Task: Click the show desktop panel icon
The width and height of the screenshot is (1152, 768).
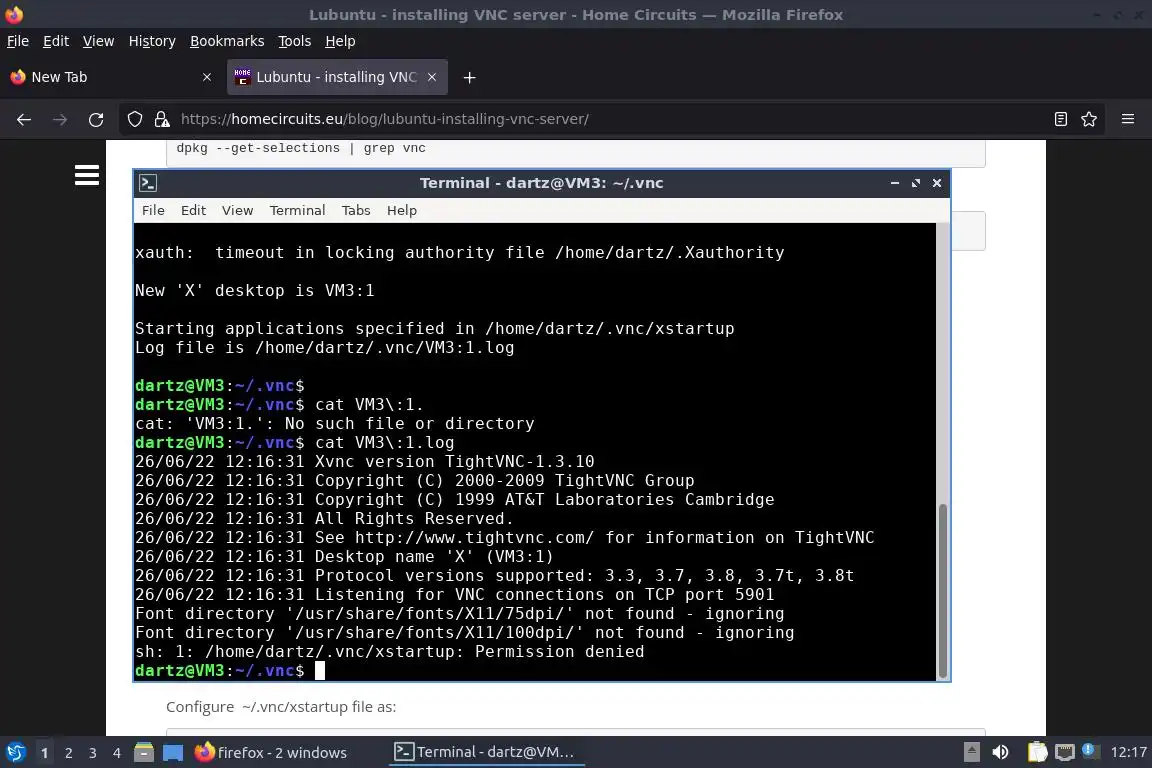Action: 173,753
